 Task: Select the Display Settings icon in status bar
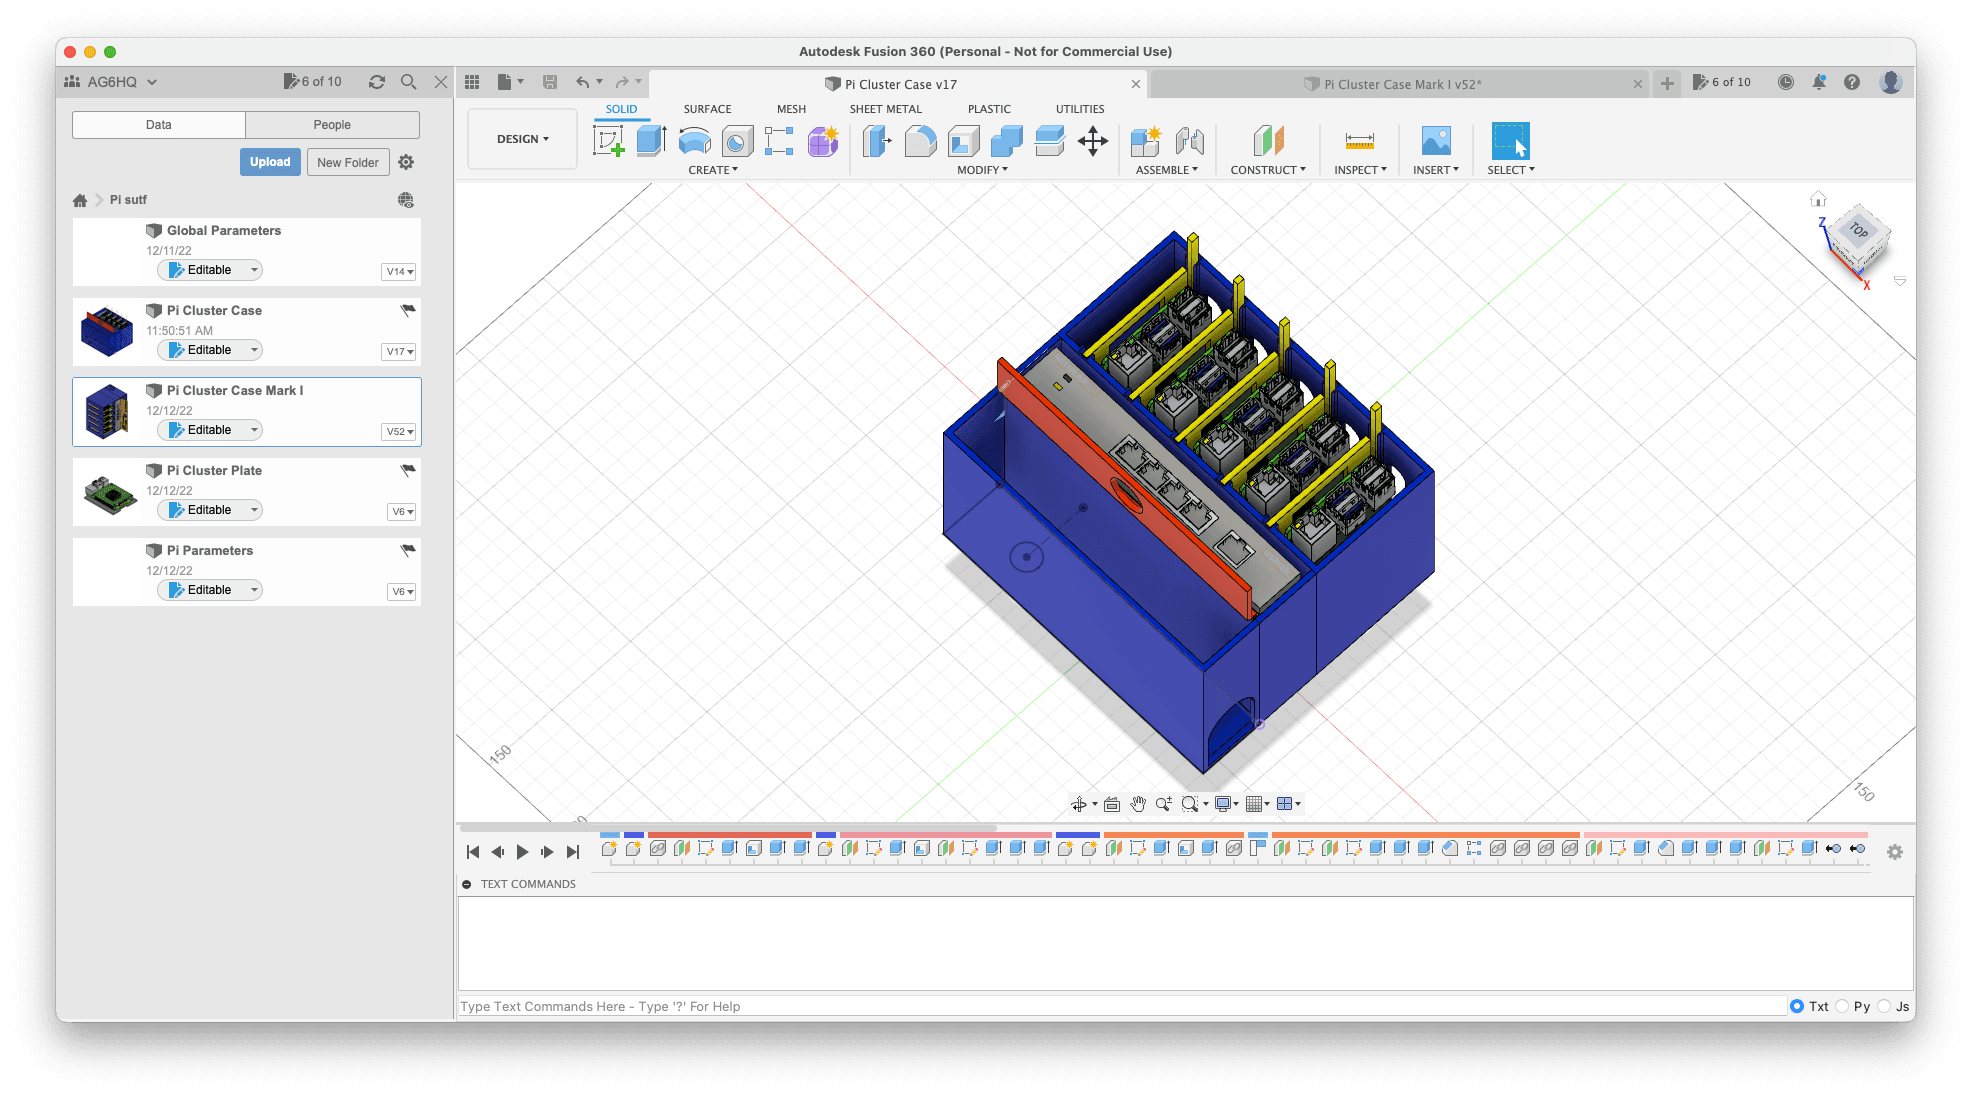coord(1224,803)
